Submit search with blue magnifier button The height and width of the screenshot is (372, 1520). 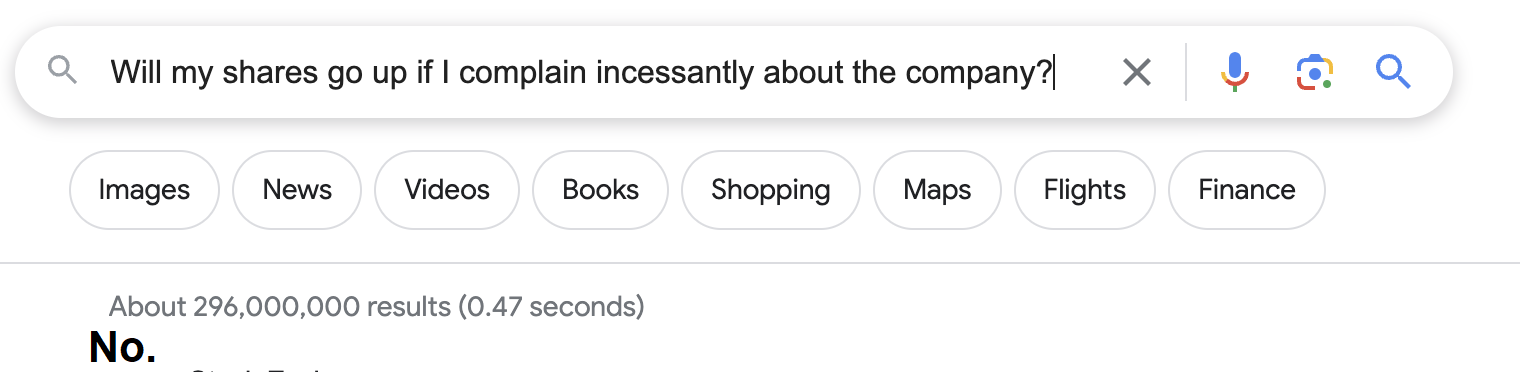point(1393,72)
